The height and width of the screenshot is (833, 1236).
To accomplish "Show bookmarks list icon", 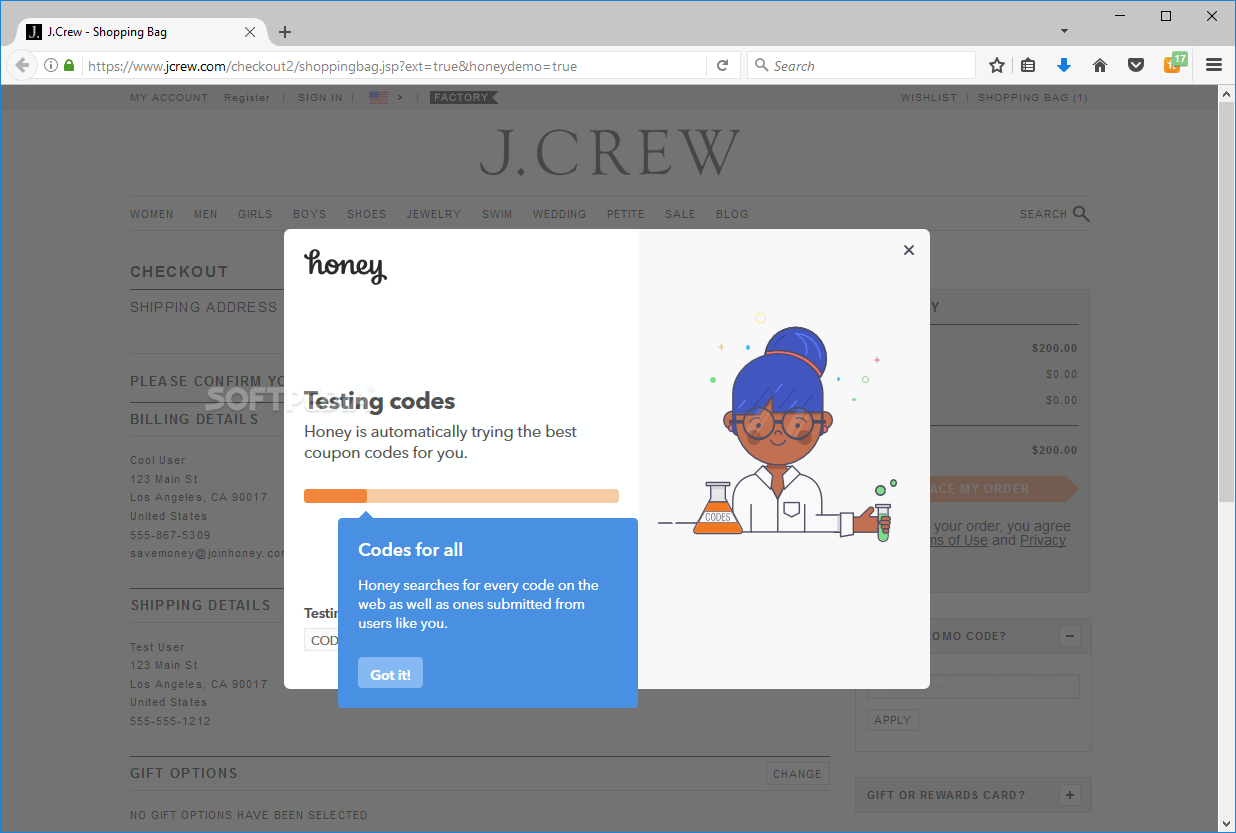I will (x=1028, y=65).
